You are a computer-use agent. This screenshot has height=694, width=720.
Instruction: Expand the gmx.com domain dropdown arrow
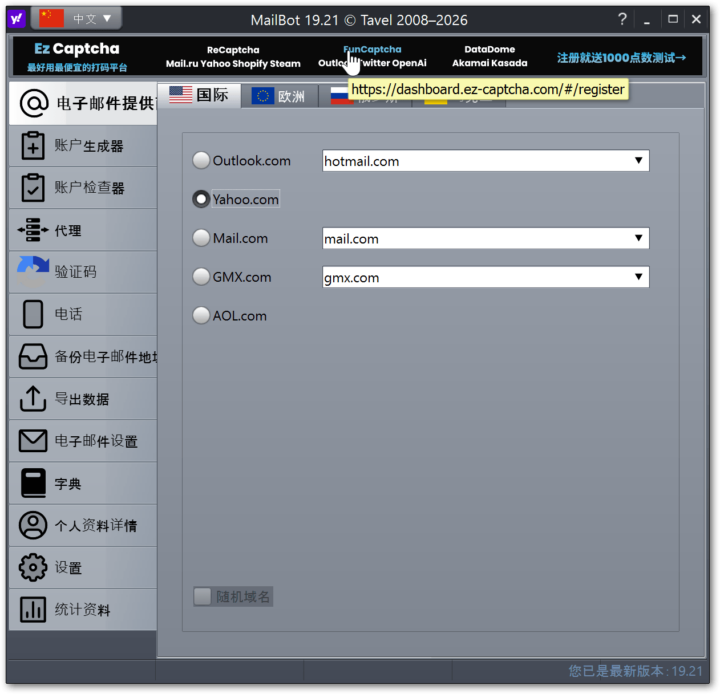pos(638,276)
